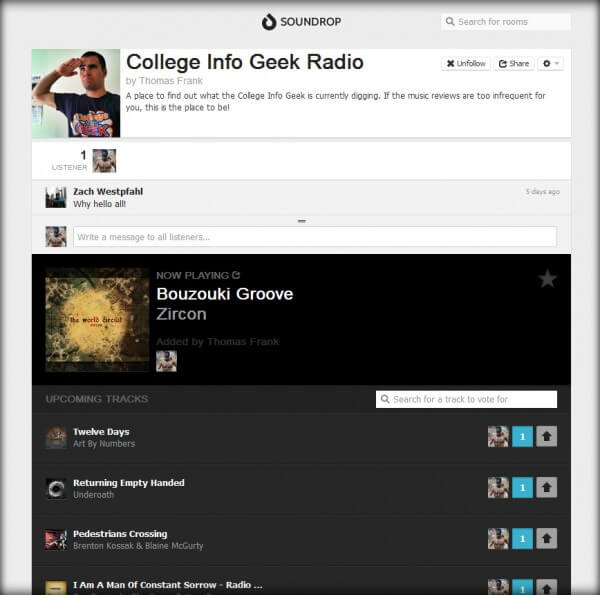Open the World Circuit album artwork
This screenshot has height=595, width=600.
(x=97, y=320)
